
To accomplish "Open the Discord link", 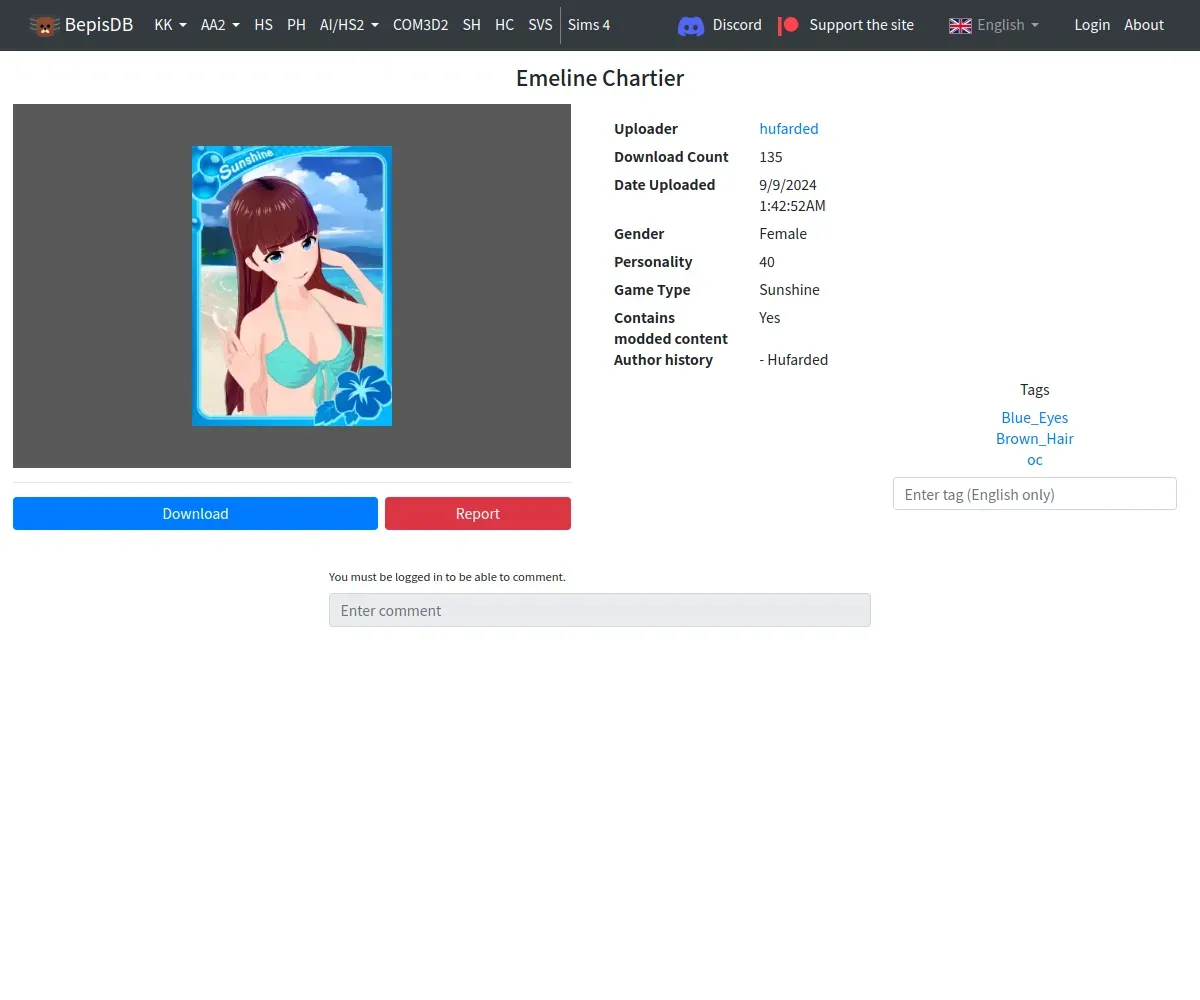I will click(720, 25).
